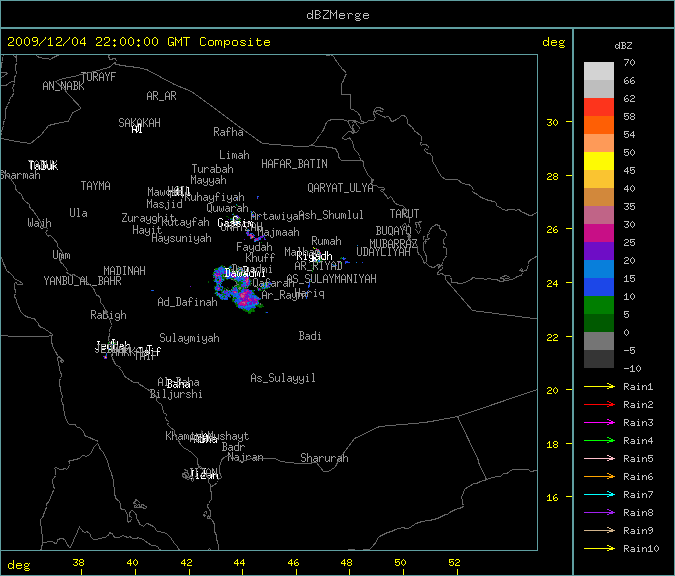Viewport: 675px width, 576px height.
Task: Click the AR_AR city label
Action: tap(161, 96)
